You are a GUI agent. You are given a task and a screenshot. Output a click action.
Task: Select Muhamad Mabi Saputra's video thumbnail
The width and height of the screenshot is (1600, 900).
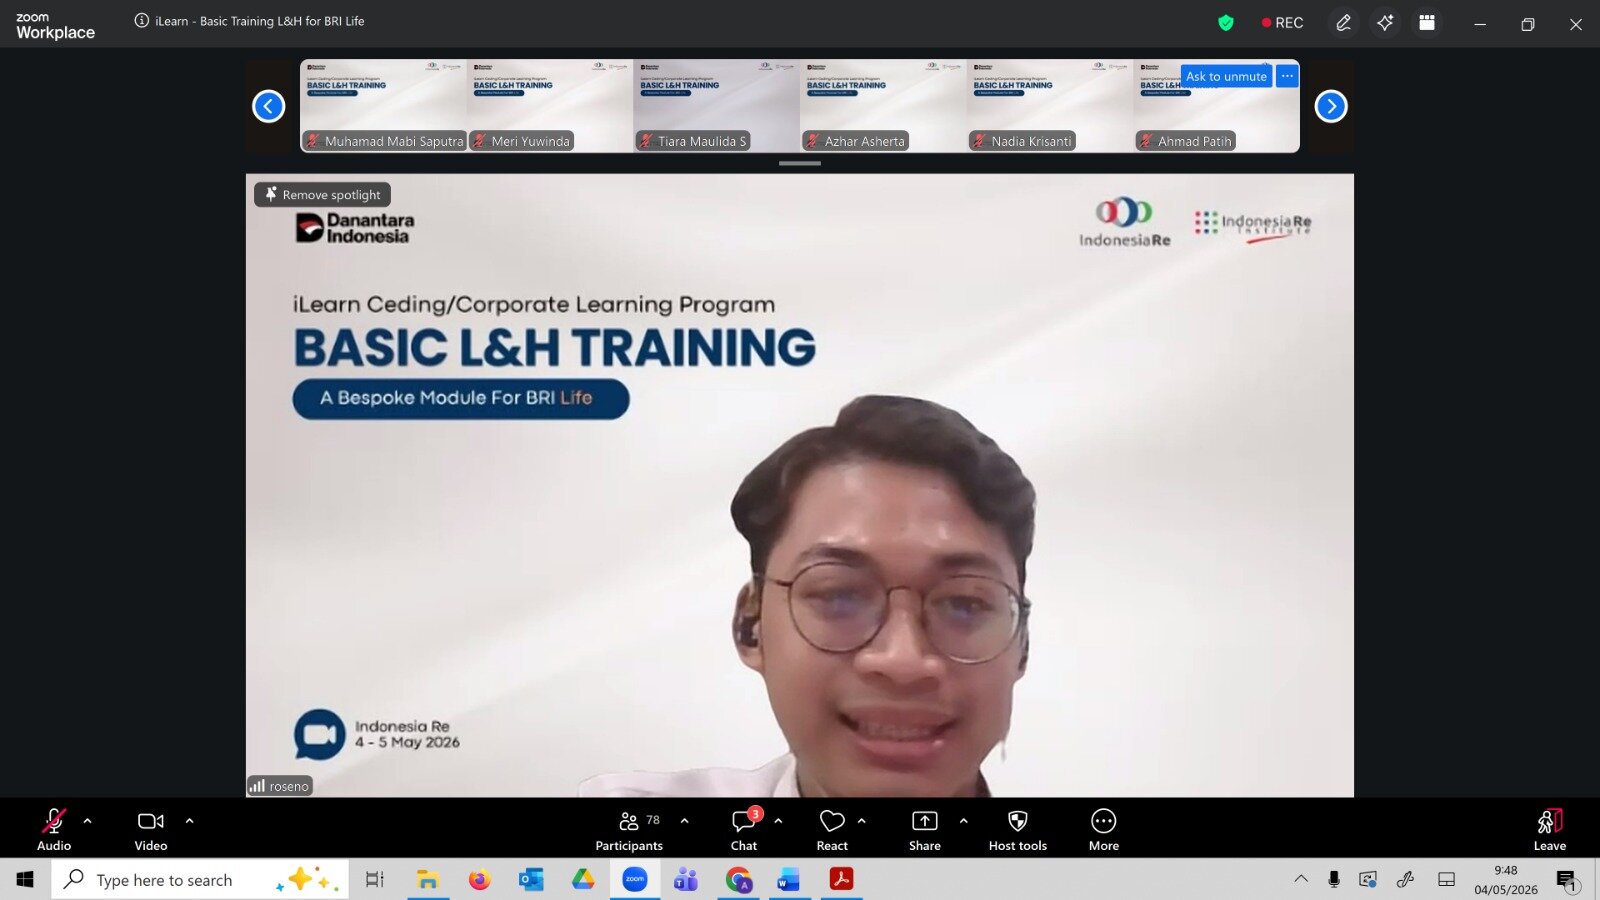tap(383, 106)
